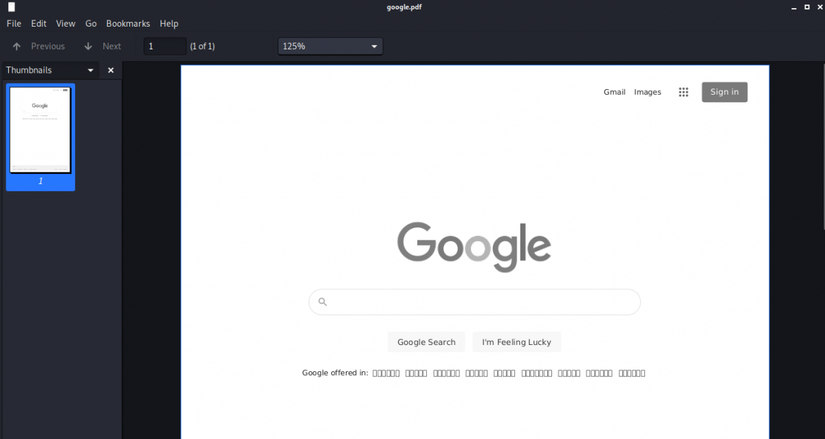Close the google.pdf window
Viewport: 825px width, 439px height.
tap(820, 7)
